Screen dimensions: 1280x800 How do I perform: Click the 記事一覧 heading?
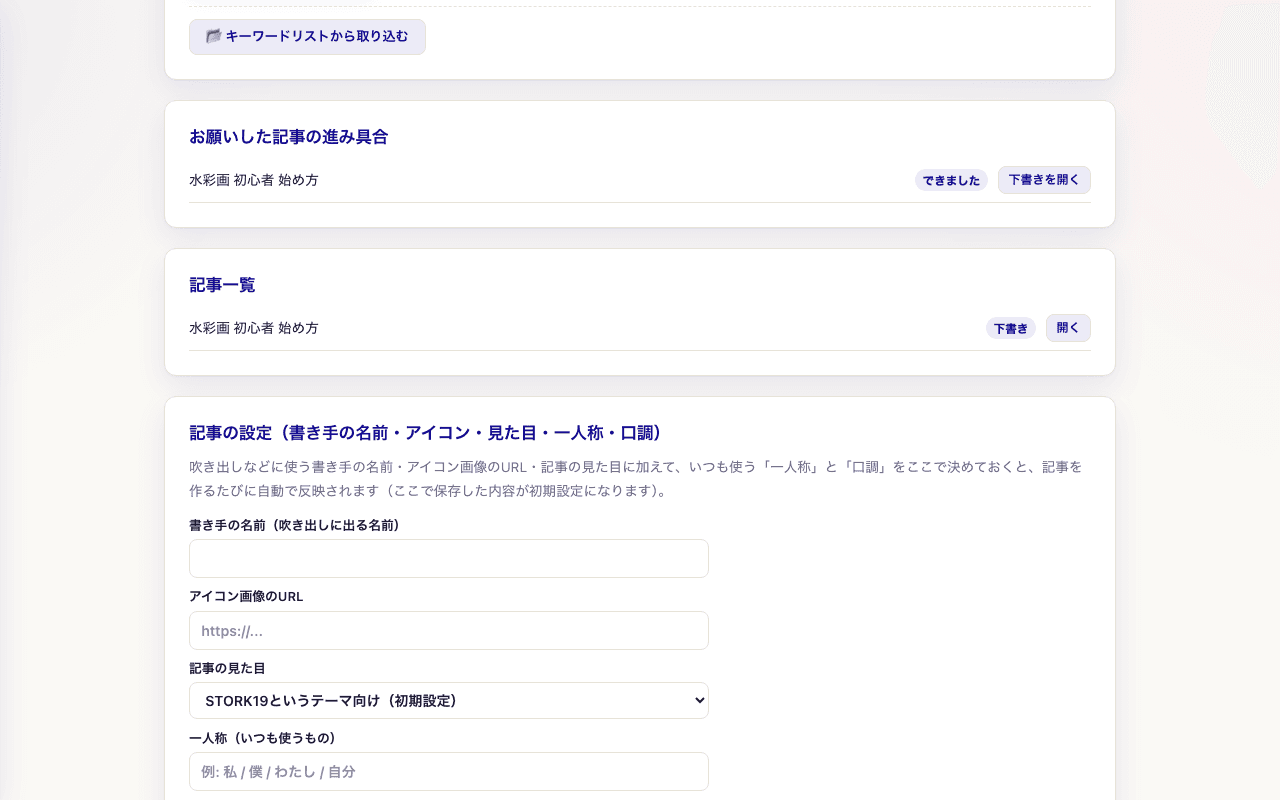point(222,285)
